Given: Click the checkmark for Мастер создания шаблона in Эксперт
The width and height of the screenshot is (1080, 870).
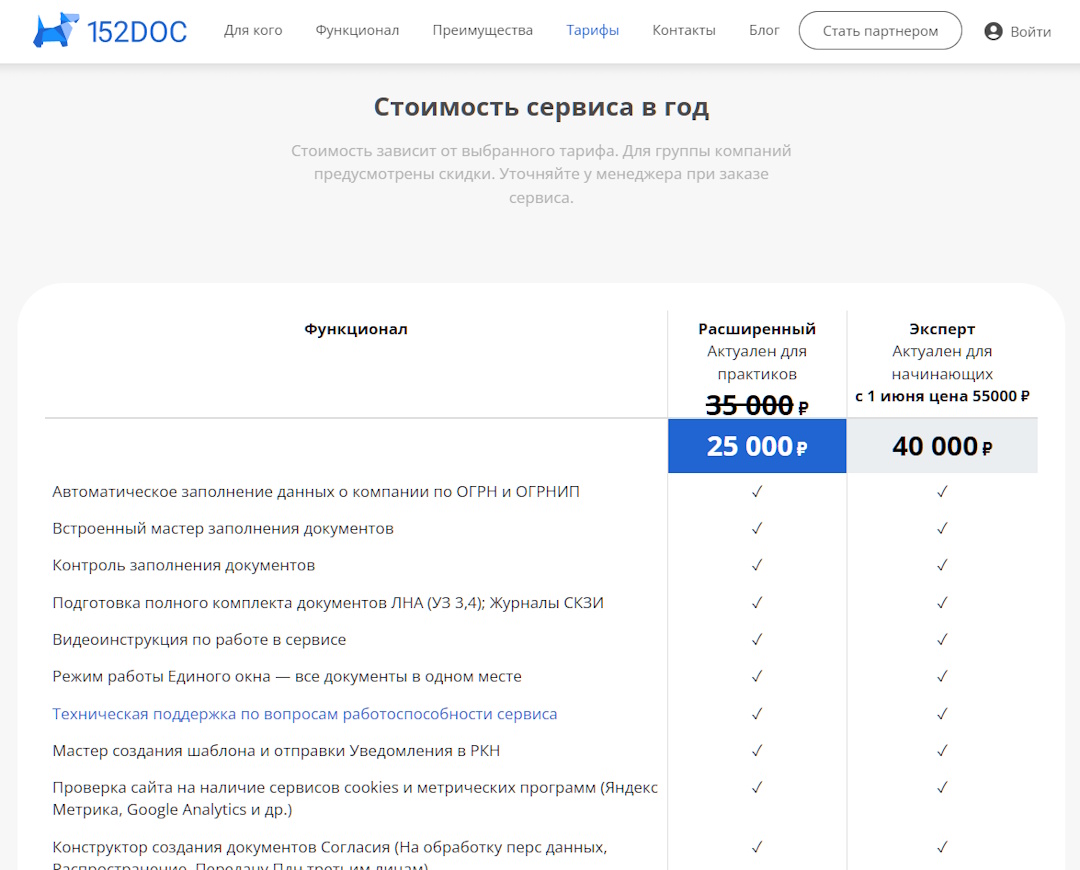Looking at the screenshot, I should point(941,751).
